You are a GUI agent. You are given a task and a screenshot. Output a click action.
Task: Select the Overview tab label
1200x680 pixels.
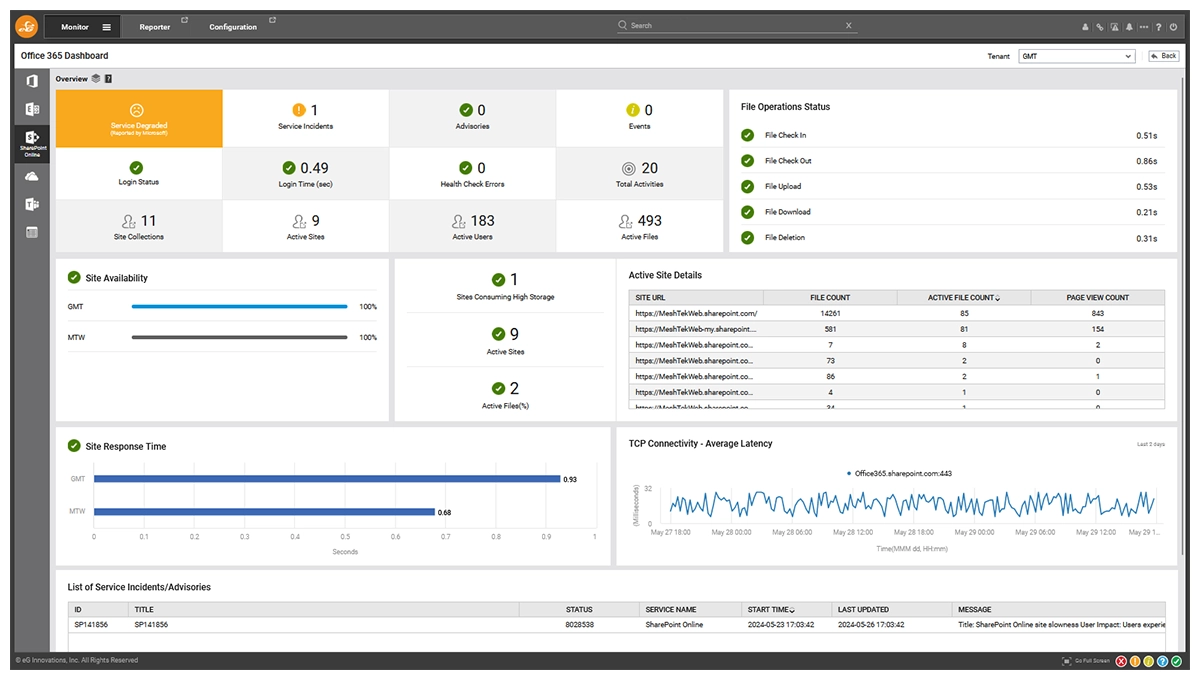[71, 78]
